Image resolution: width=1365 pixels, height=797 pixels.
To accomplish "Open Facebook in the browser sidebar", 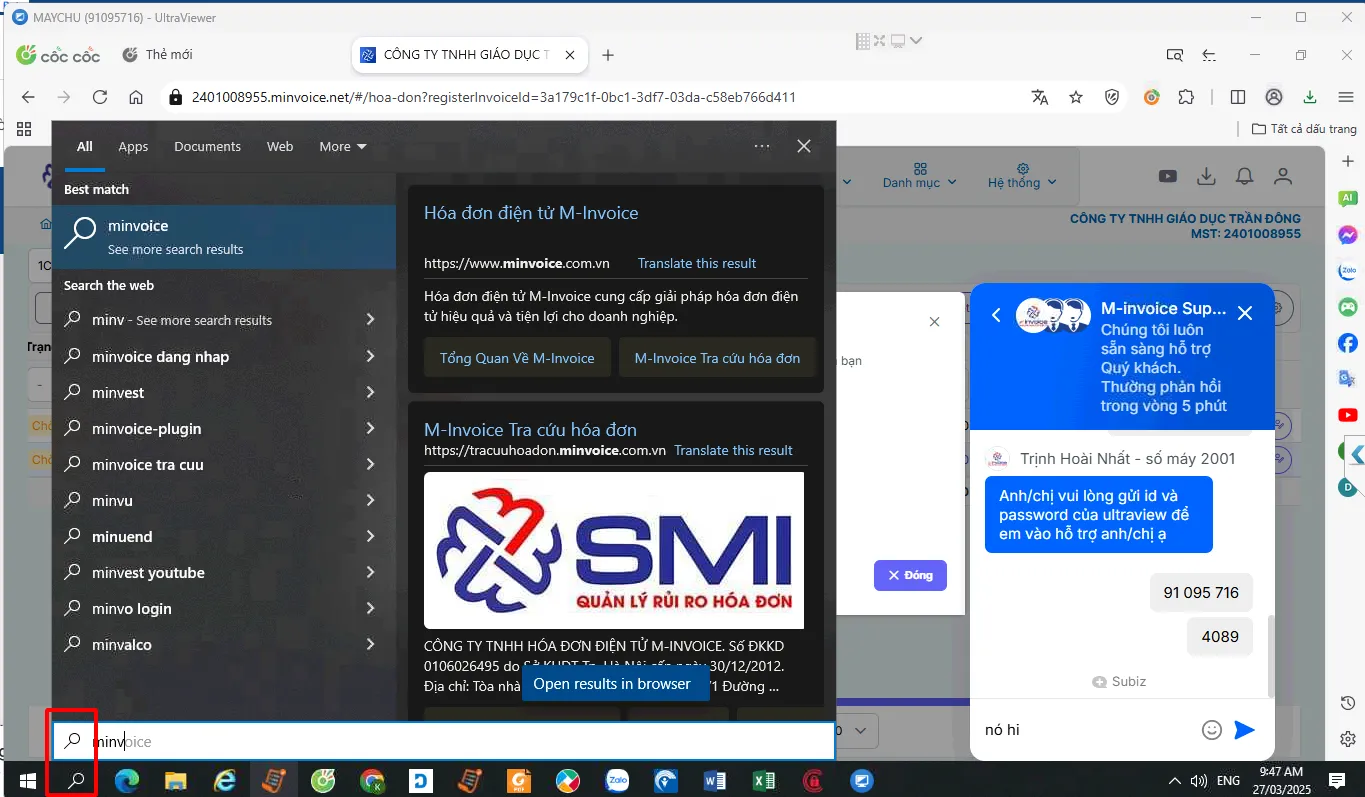I will click(1348, 343).
